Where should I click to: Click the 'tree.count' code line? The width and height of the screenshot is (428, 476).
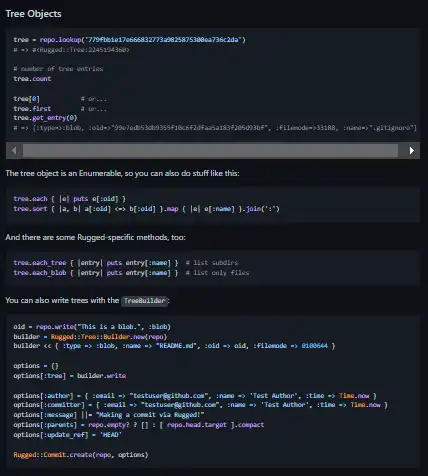pyautogui.click(x=32, y=79)
